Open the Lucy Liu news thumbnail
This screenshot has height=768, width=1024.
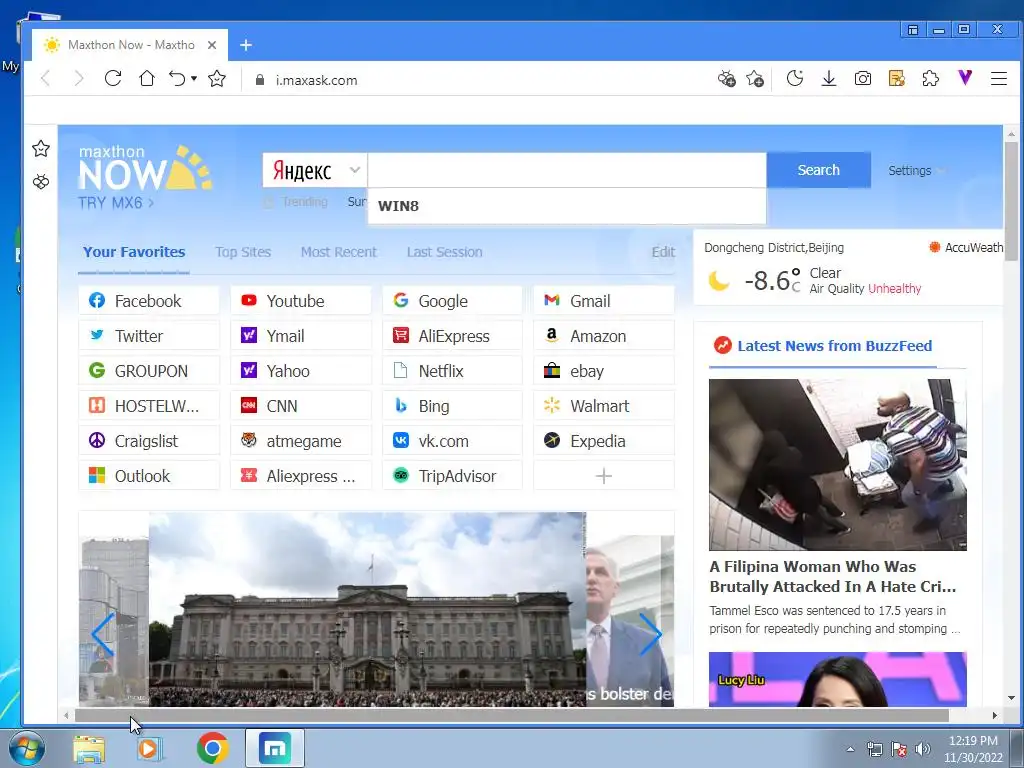tap(838, 679)
